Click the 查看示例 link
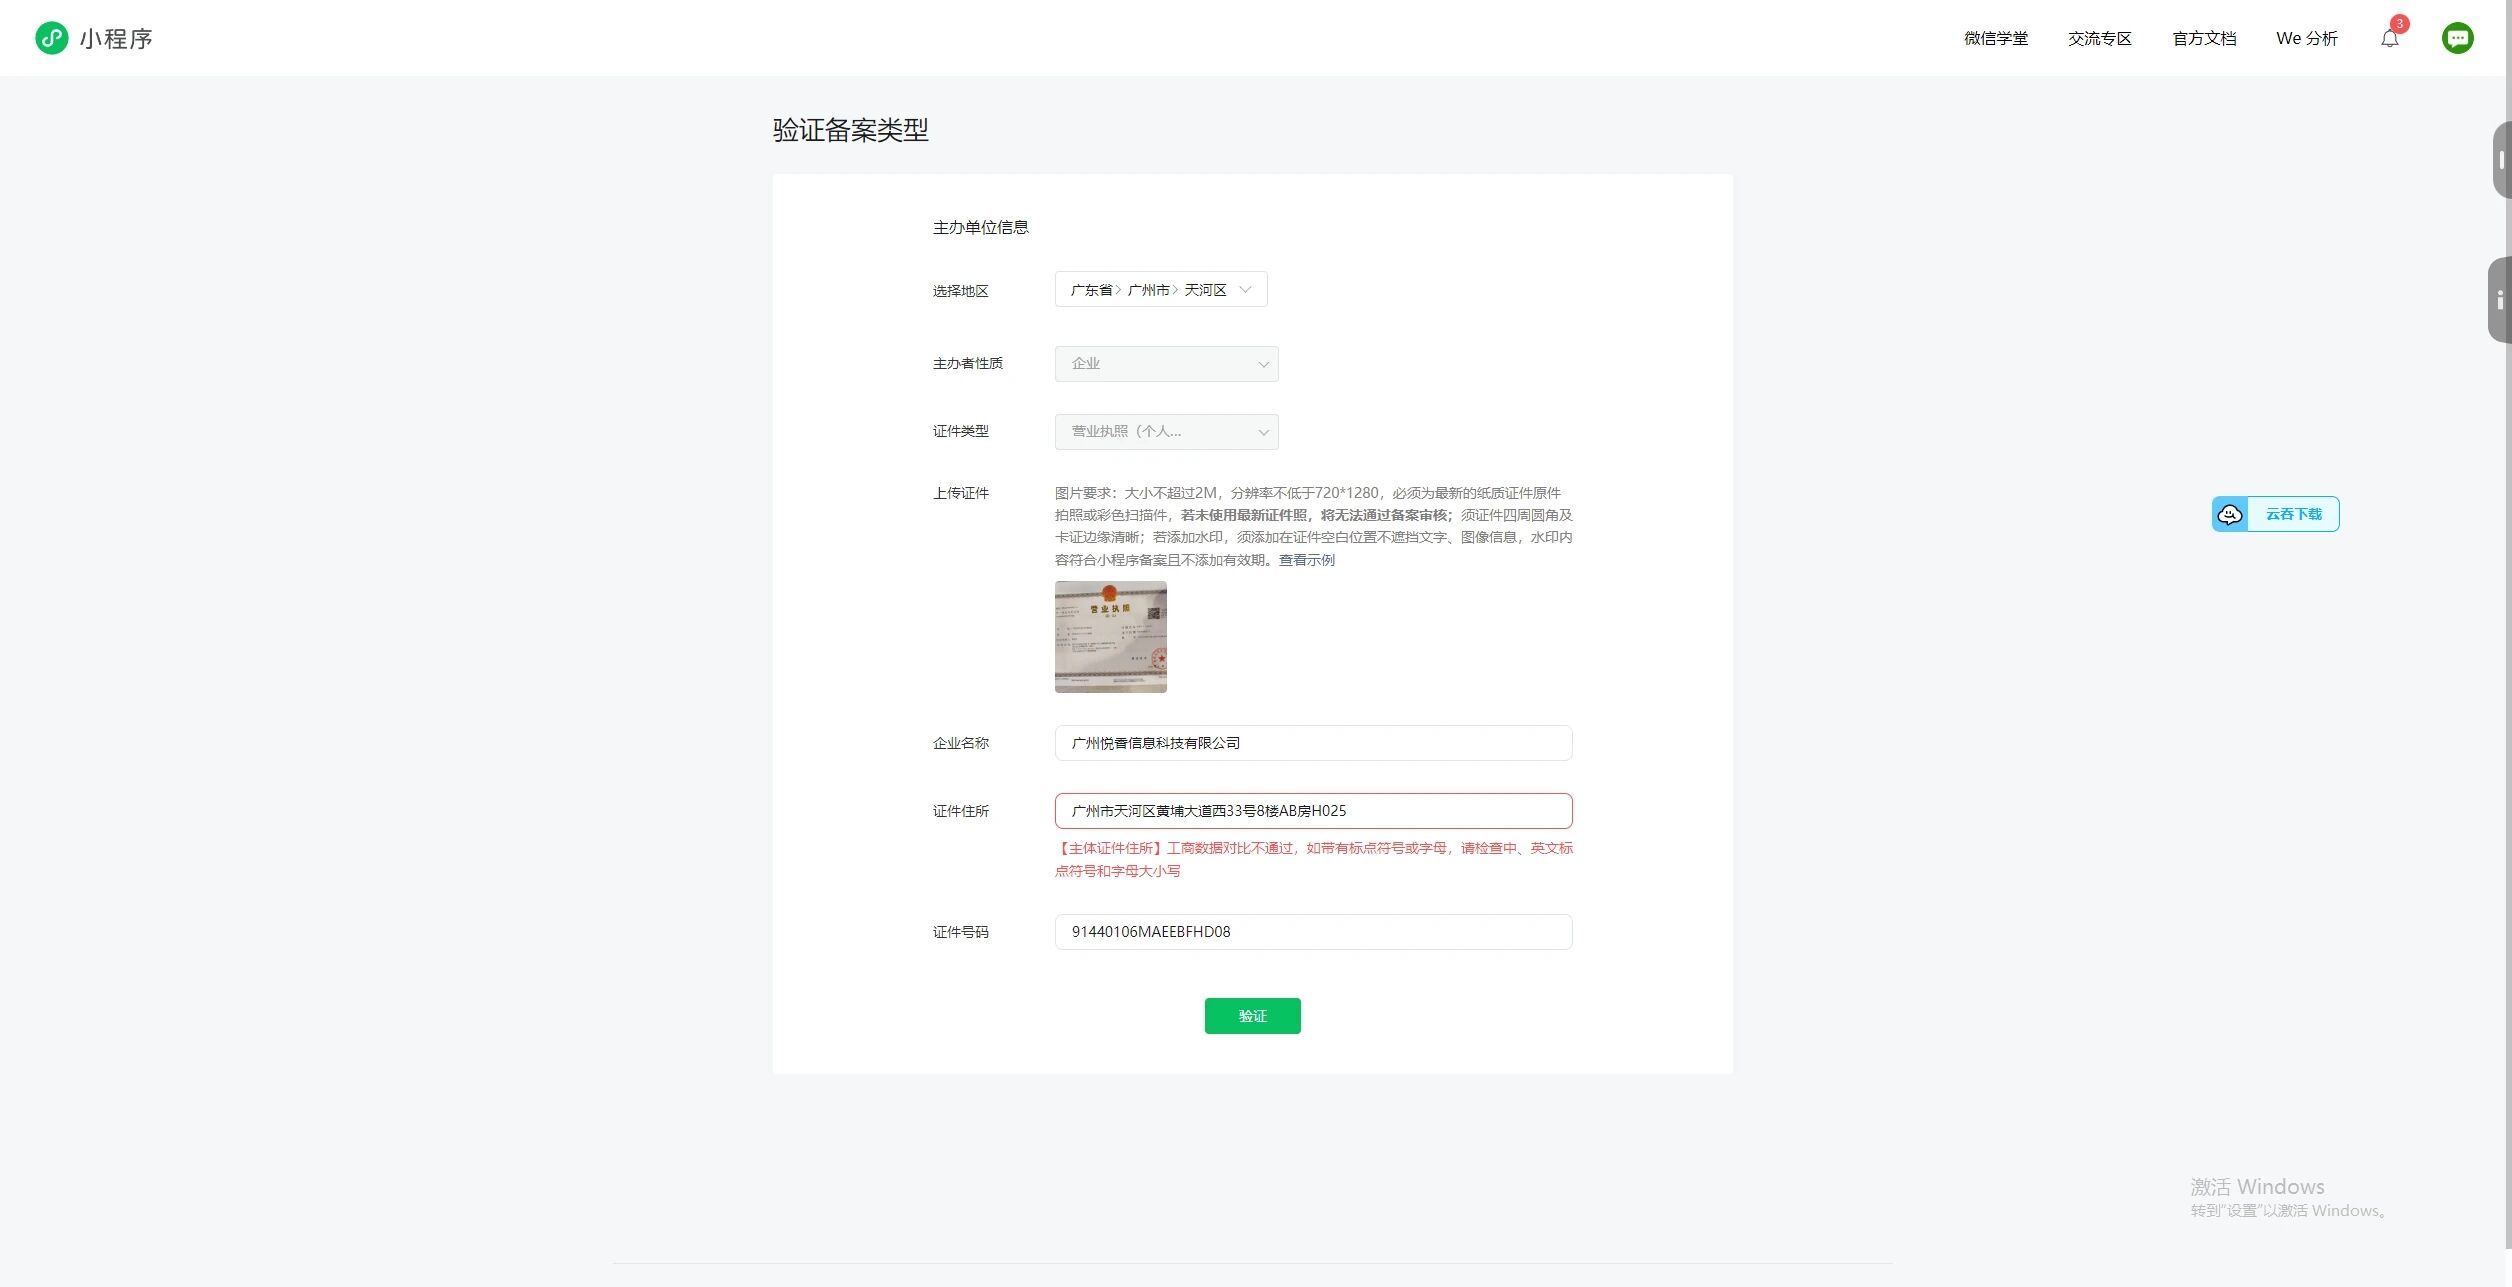Viewport: 2512px width, 1287px height. click(x=1306, y=560)
